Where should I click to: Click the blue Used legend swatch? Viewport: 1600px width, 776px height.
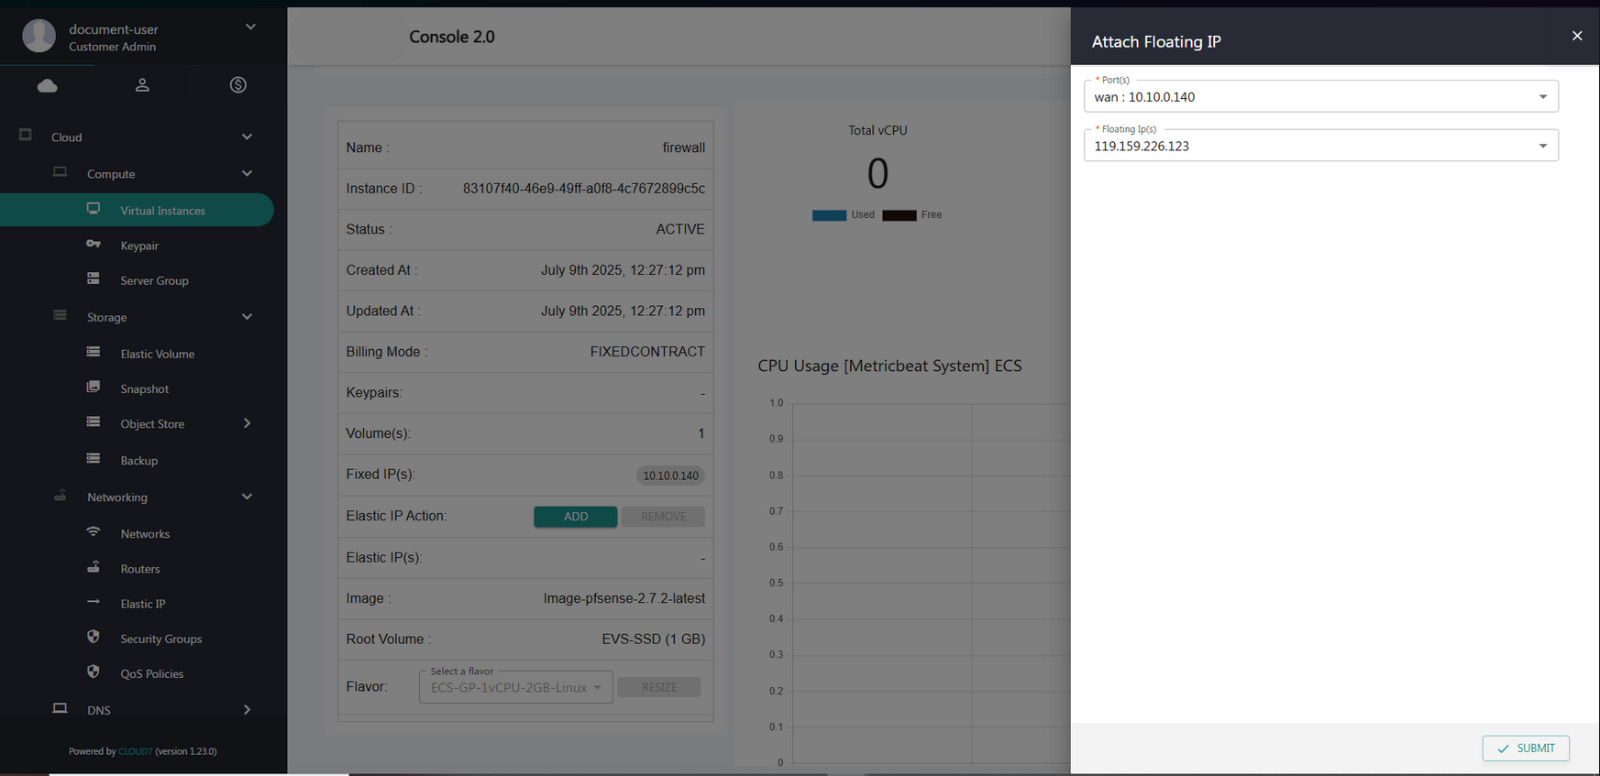829,215
